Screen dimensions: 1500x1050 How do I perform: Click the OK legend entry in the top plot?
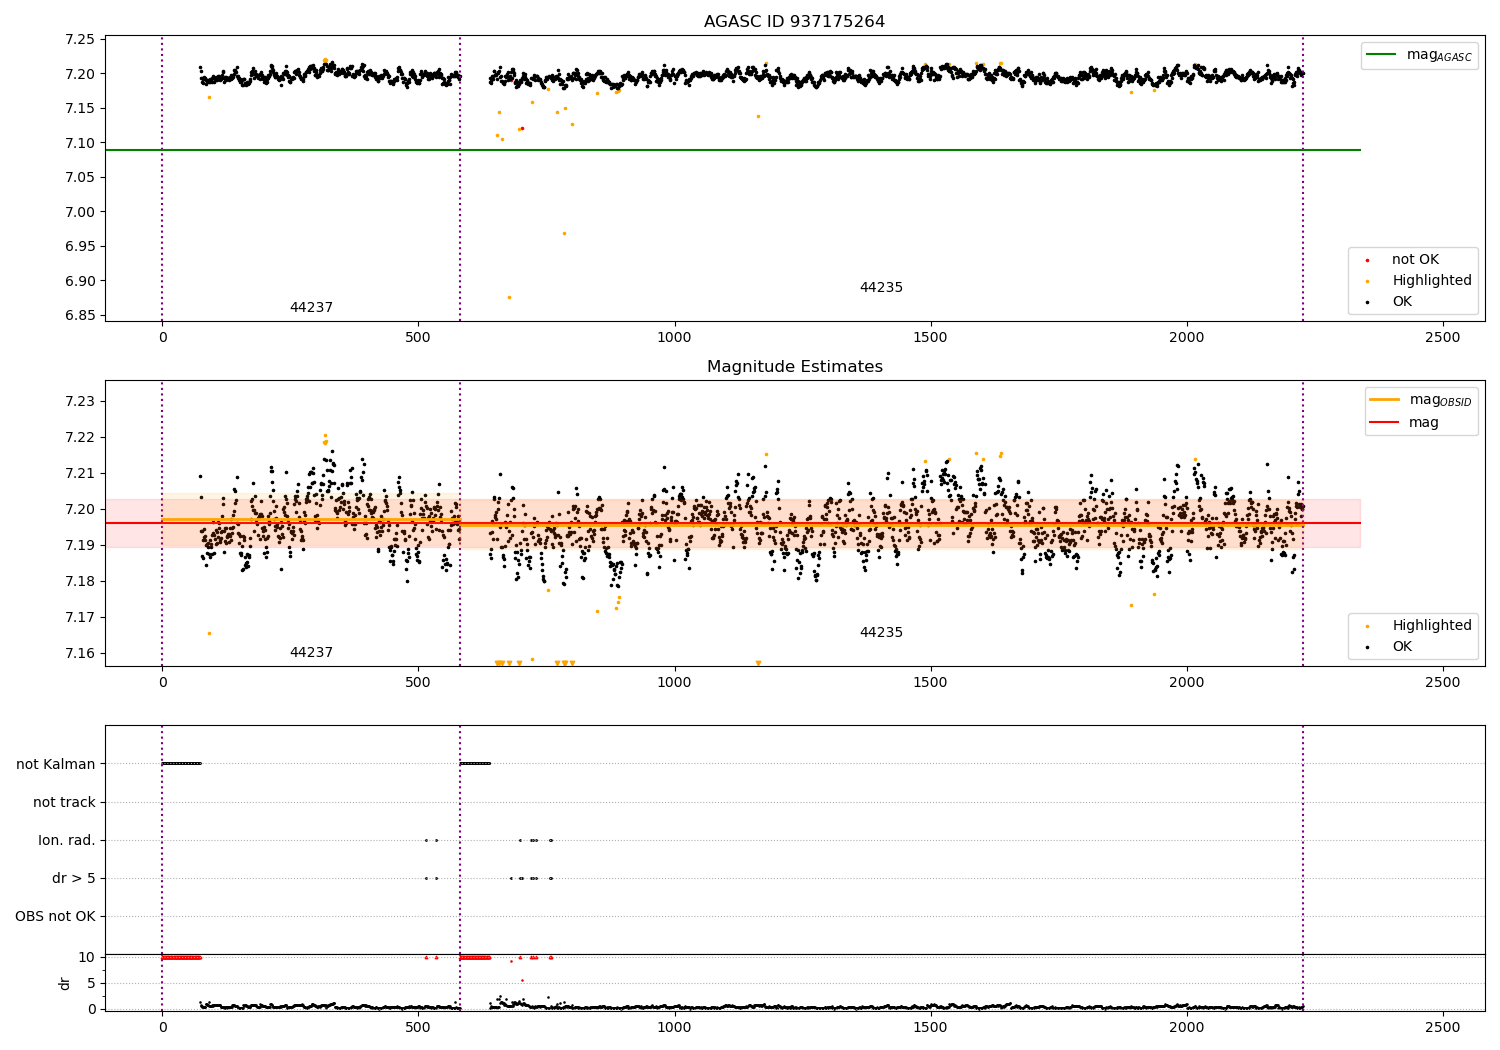pyautogui.click(x=1402, y=302)
